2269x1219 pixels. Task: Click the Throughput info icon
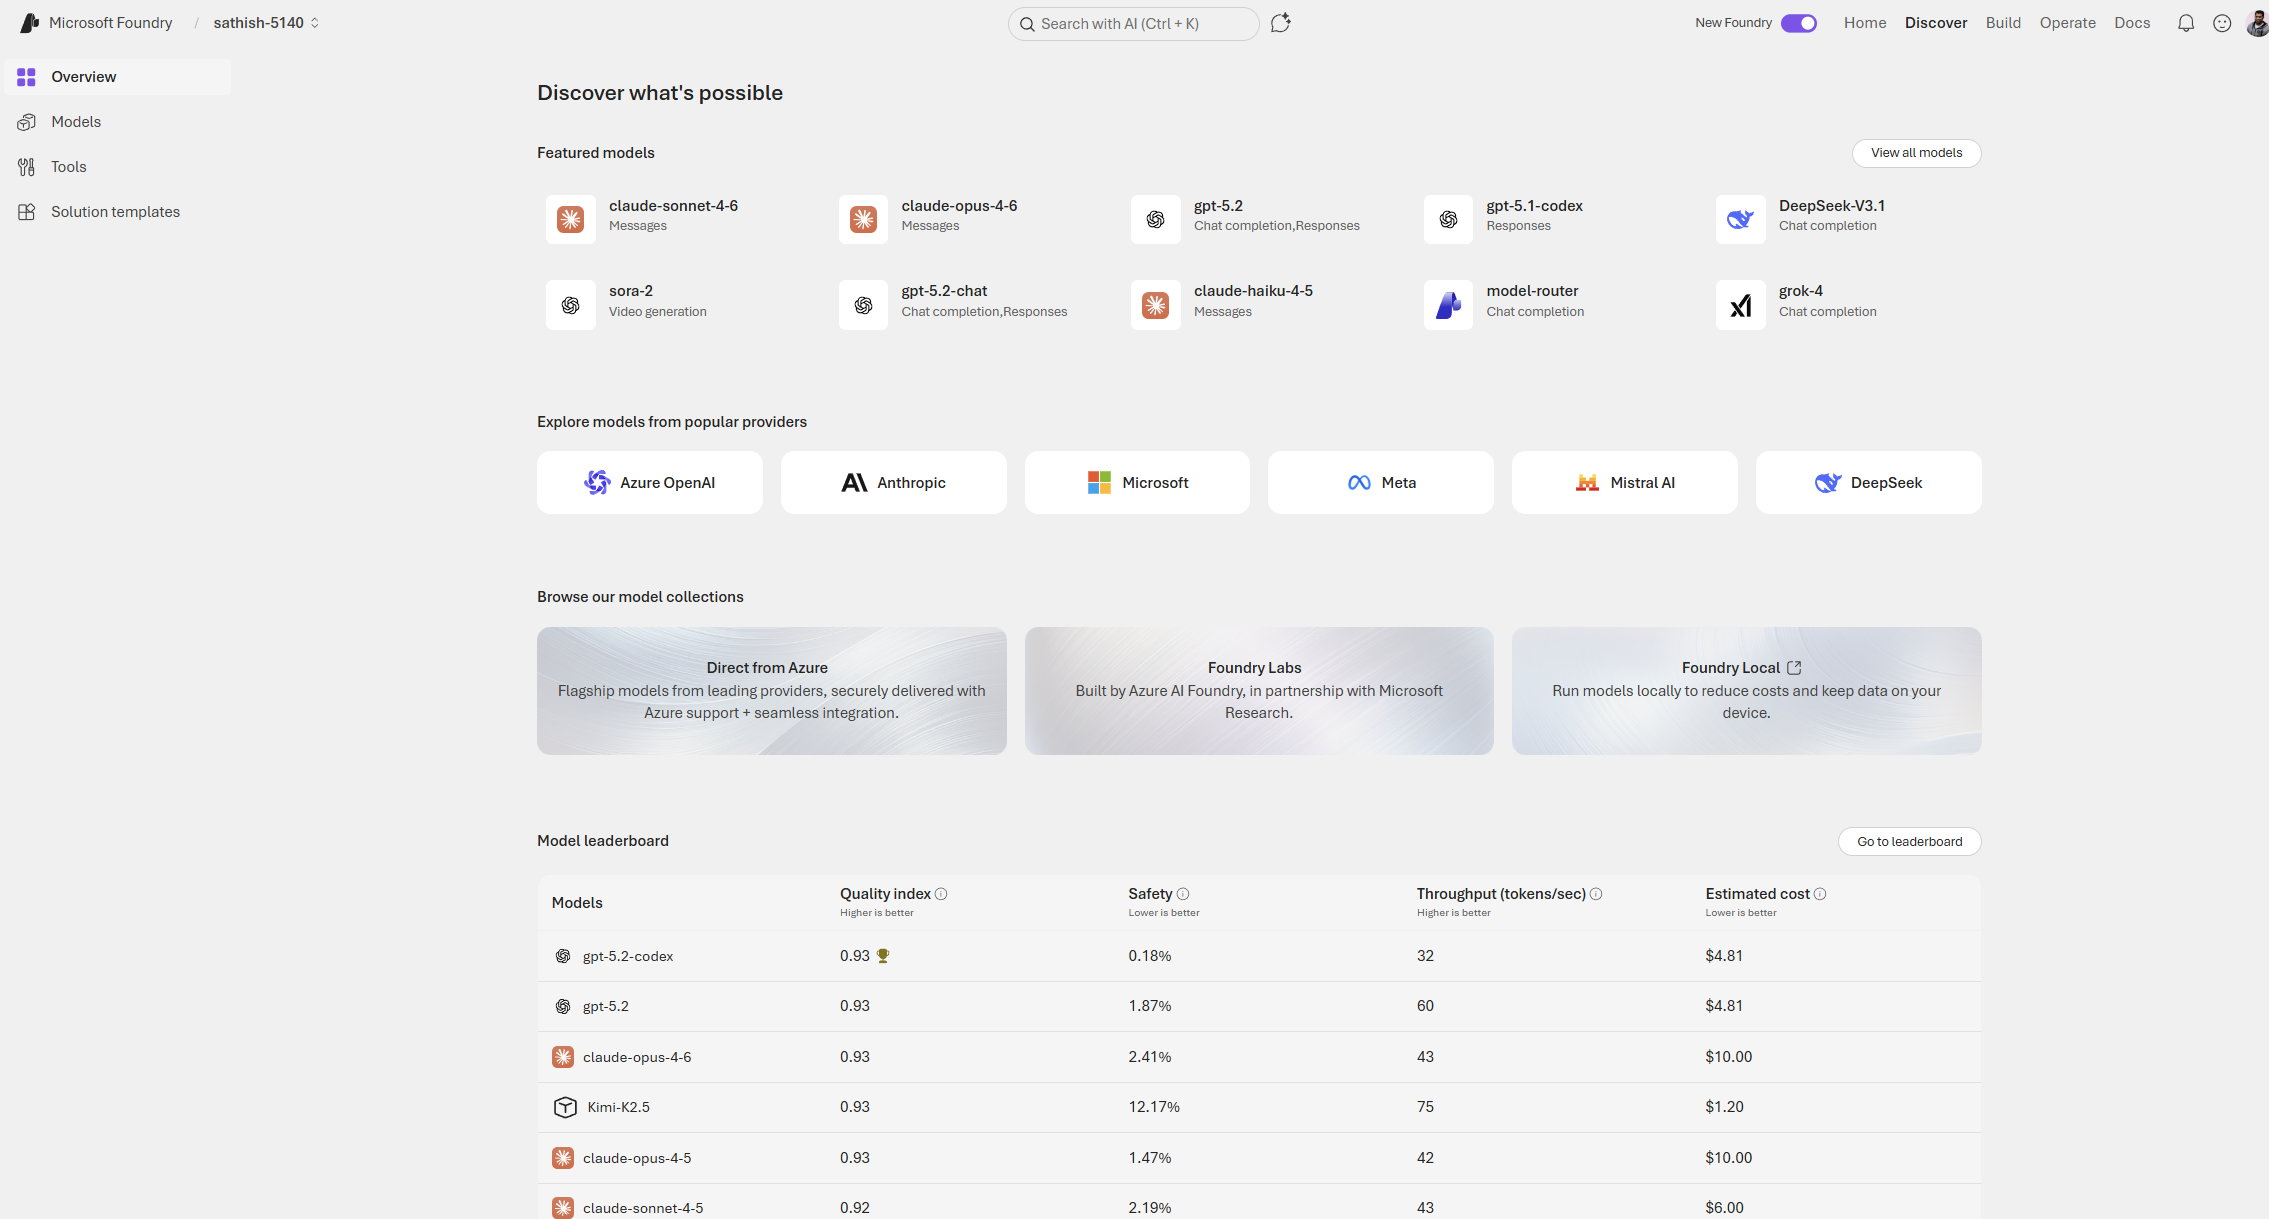[1596, 894]
